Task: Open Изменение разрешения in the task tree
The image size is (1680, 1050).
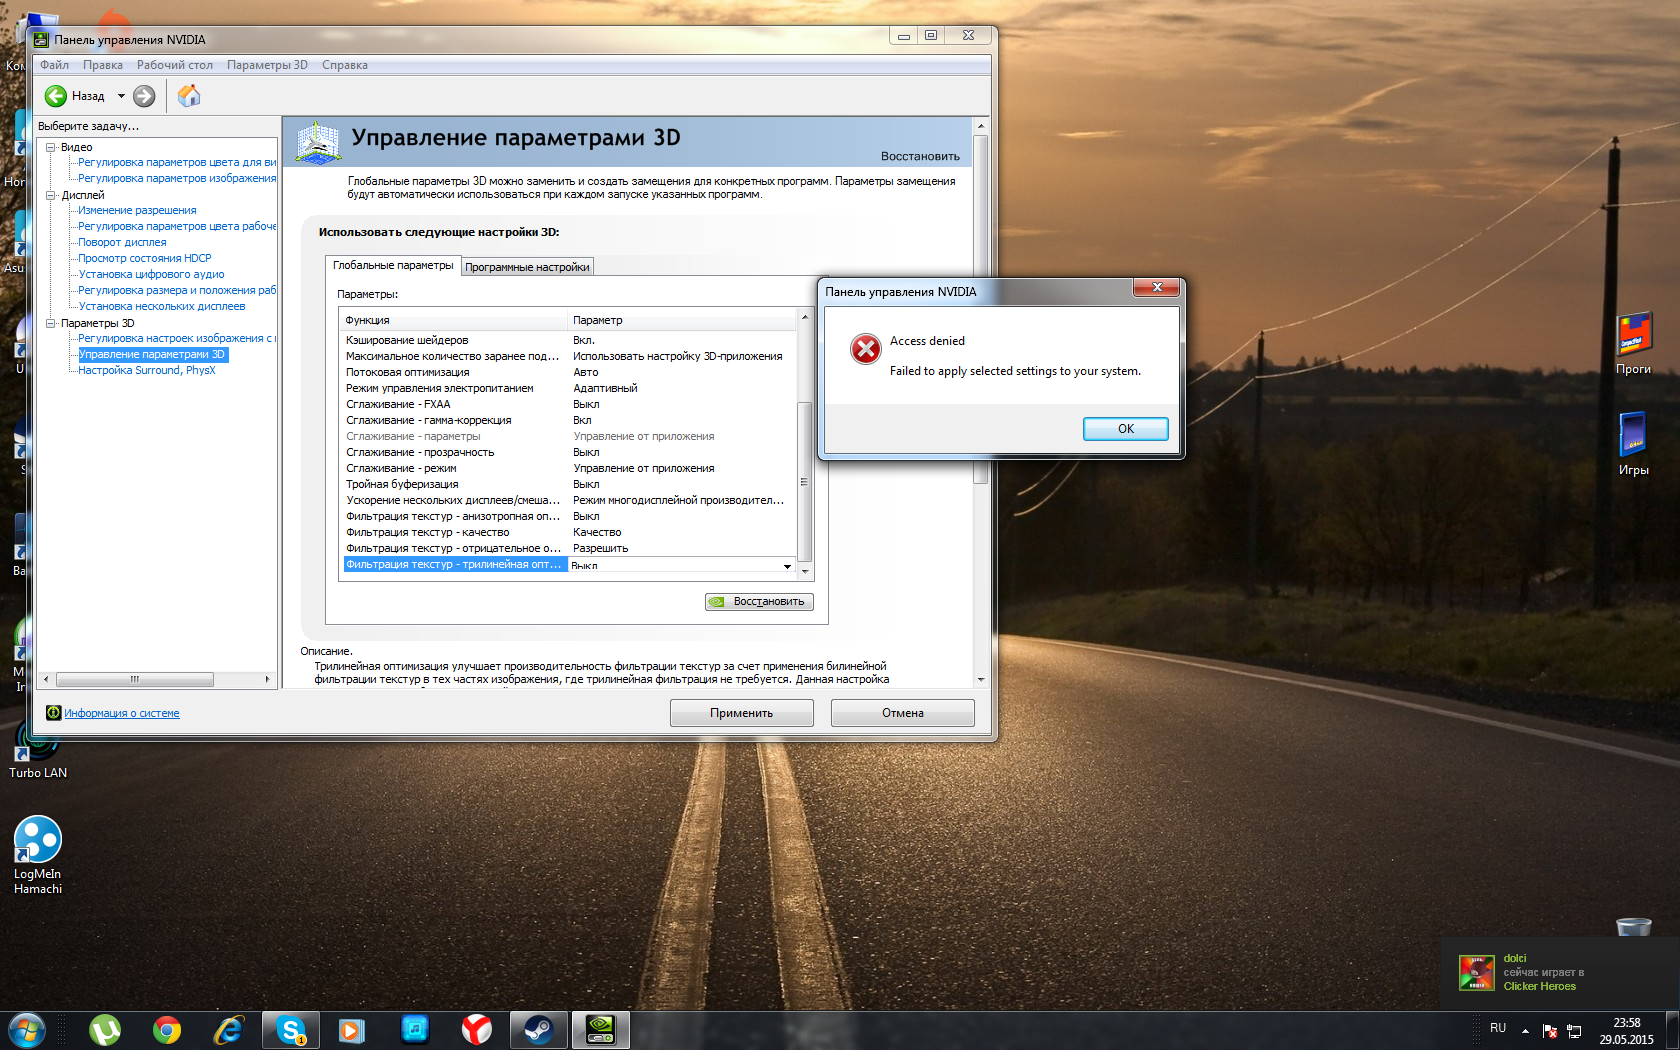Action: 137,210
